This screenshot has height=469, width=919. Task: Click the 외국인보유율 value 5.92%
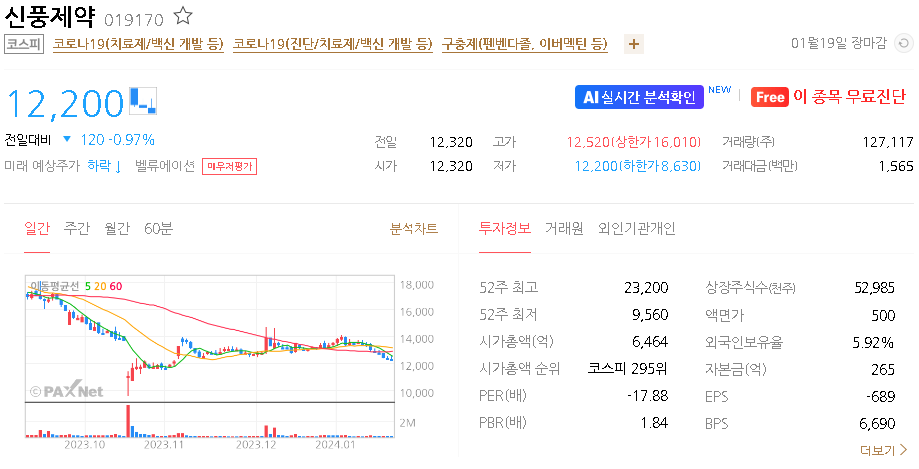point(873,342)
